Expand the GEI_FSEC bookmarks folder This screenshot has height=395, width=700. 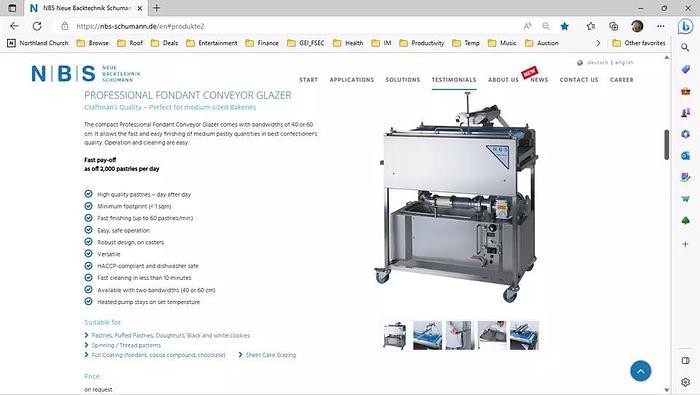[306, 43]
